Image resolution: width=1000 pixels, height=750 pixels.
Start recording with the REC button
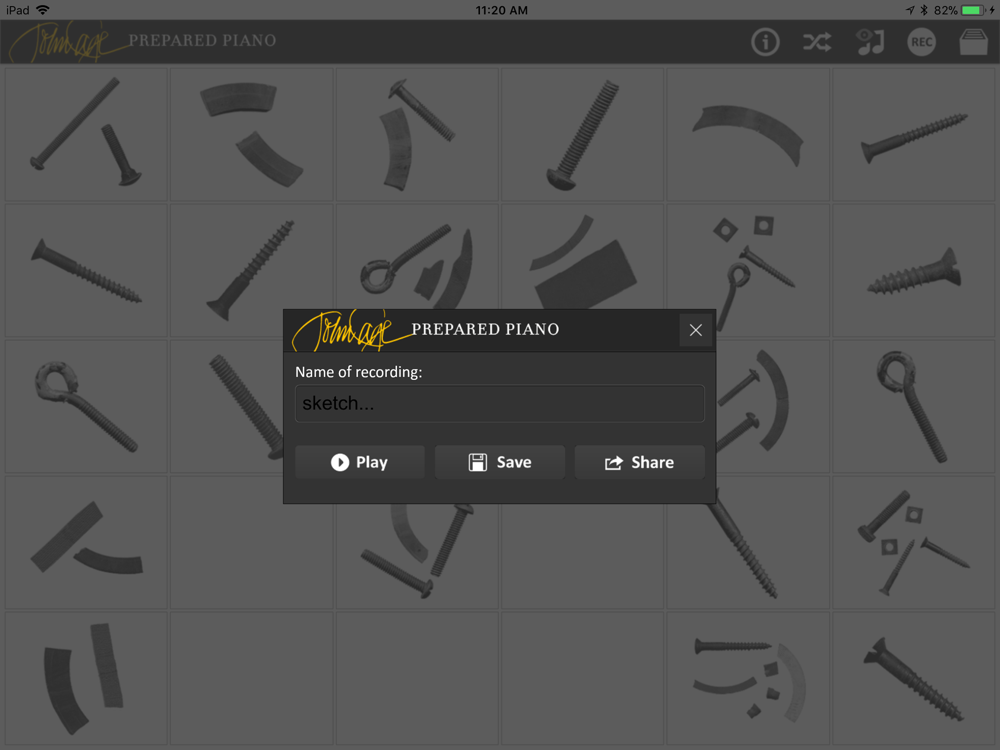click(921, 42)
